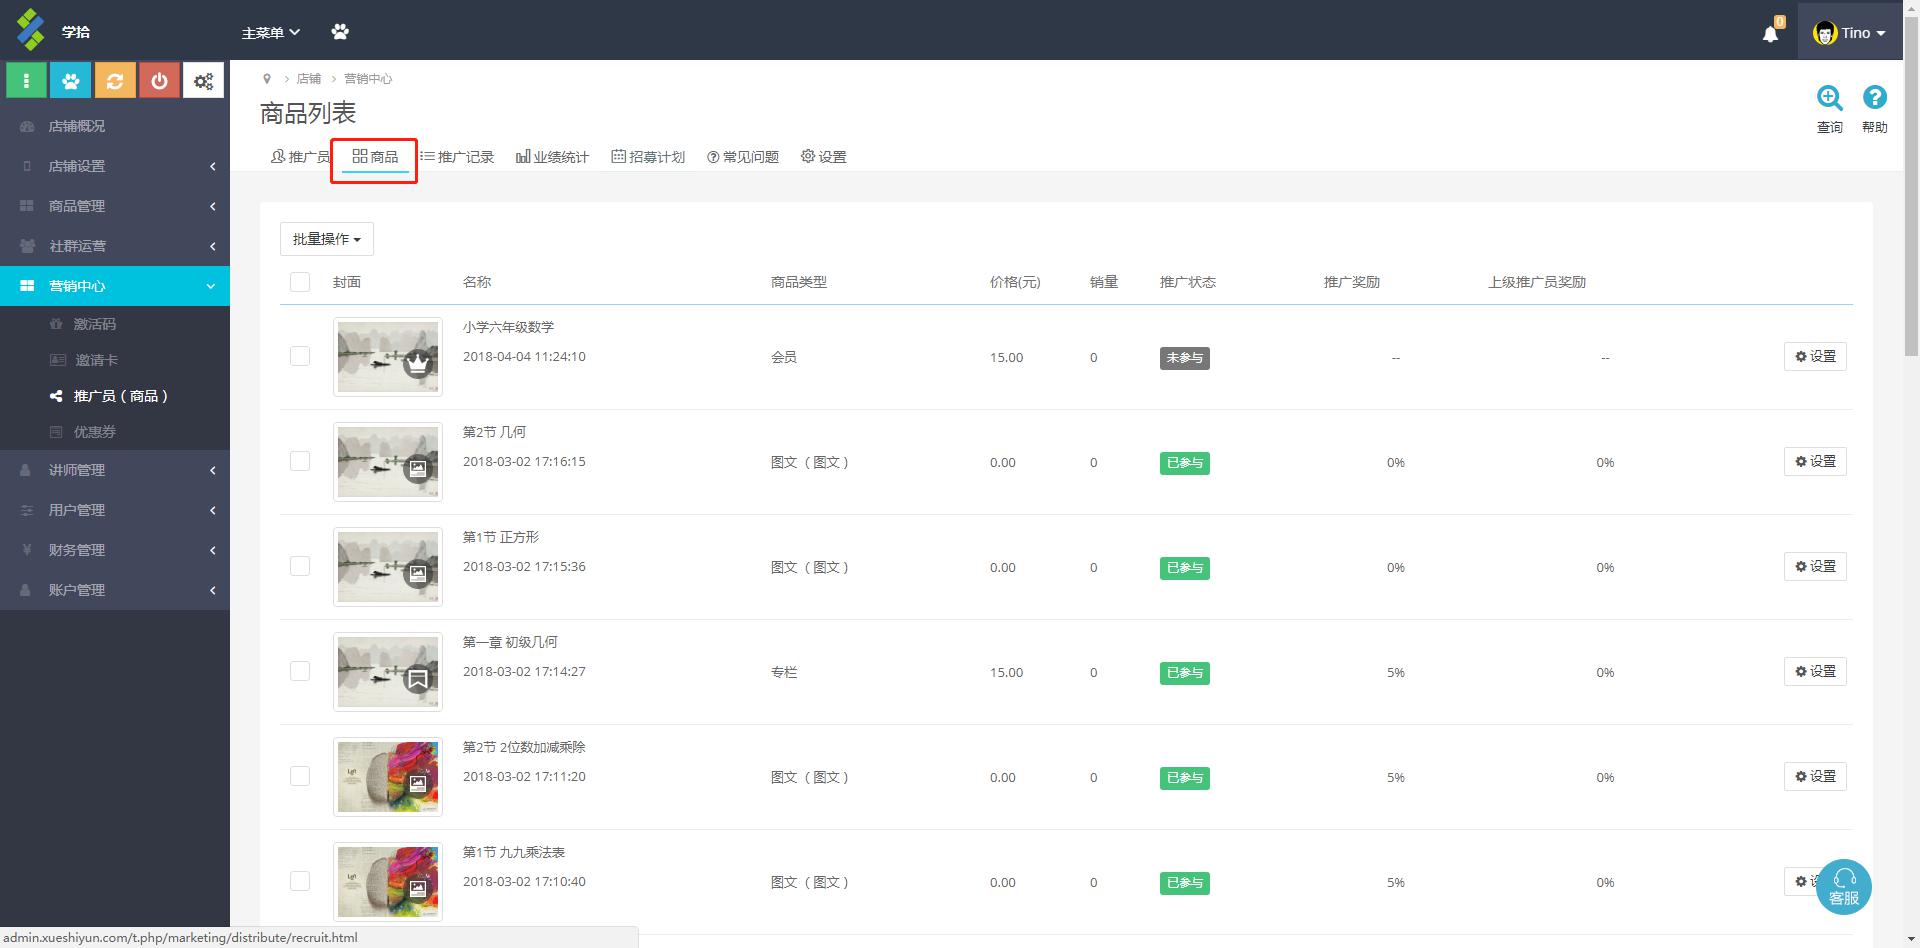
Task: Click the 第2节 2位数加减乘除 cover thumbnail
Action: 388,777
